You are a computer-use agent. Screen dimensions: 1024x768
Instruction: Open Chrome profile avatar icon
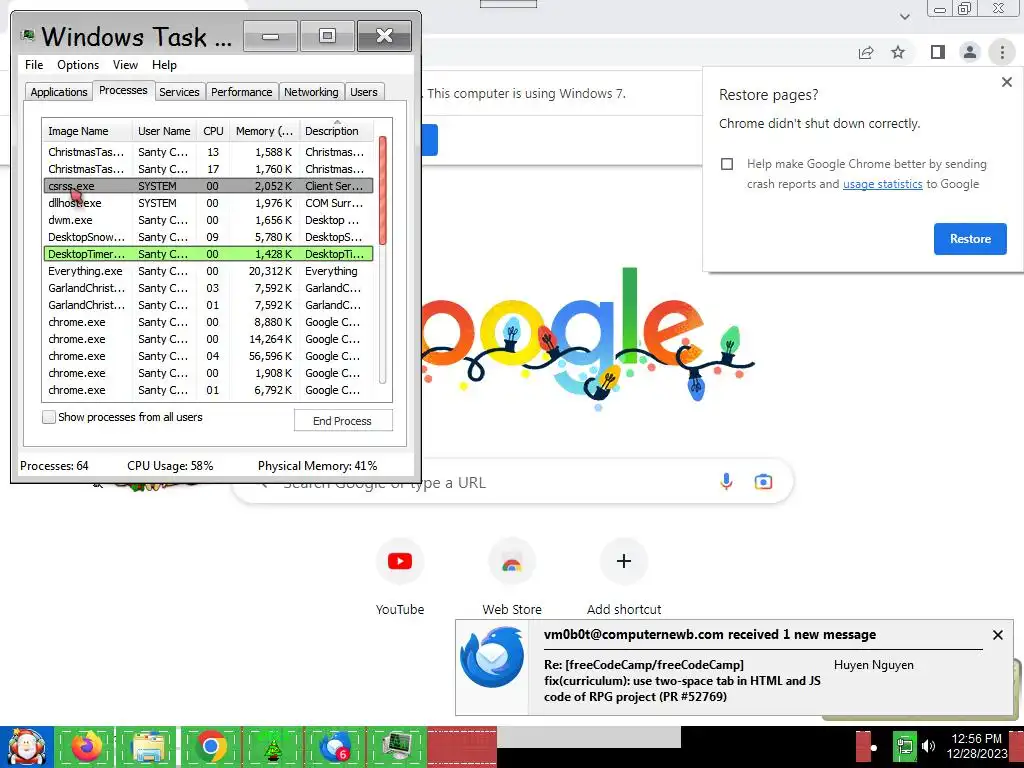(x=970, y=52)
